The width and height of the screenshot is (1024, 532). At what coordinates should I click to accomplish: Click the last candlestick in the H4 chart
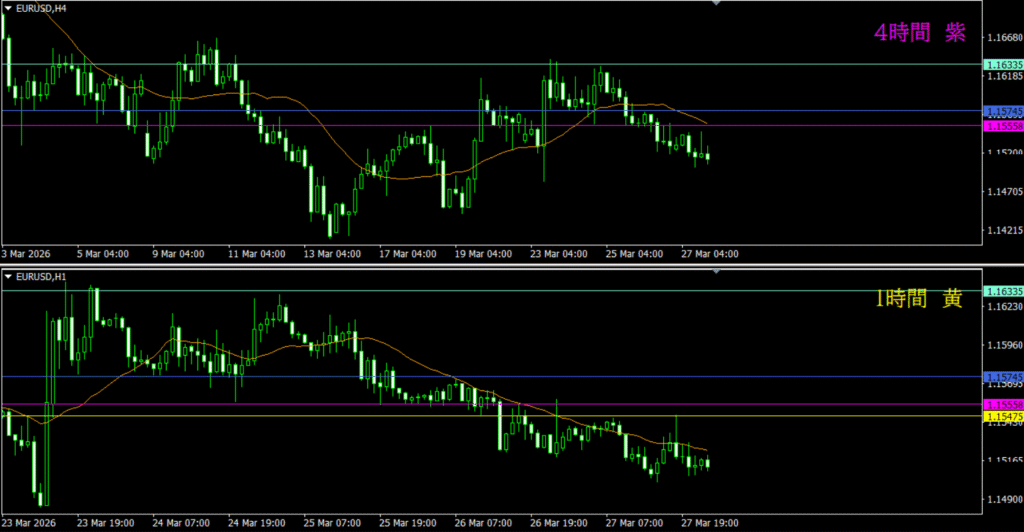point(708,156)
